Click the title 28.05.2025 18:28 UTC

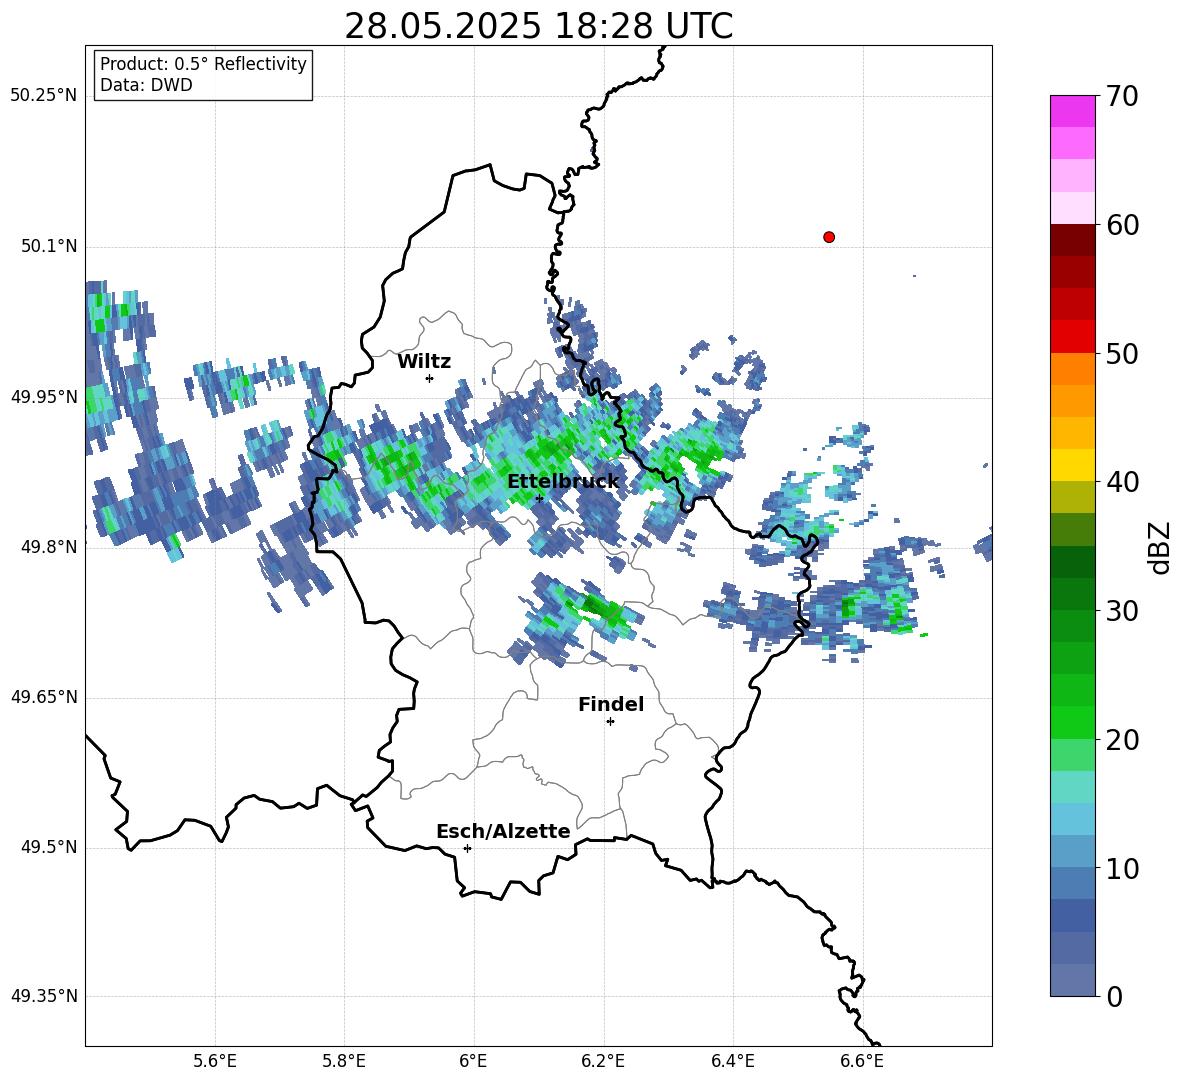click(538, 26)
